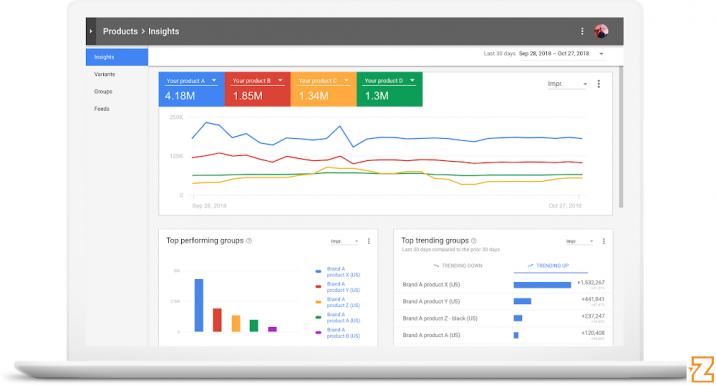Select Variants in the sidebar
Image resolution: width=716 pixels, height=385 pixels.
click(105, 74)
